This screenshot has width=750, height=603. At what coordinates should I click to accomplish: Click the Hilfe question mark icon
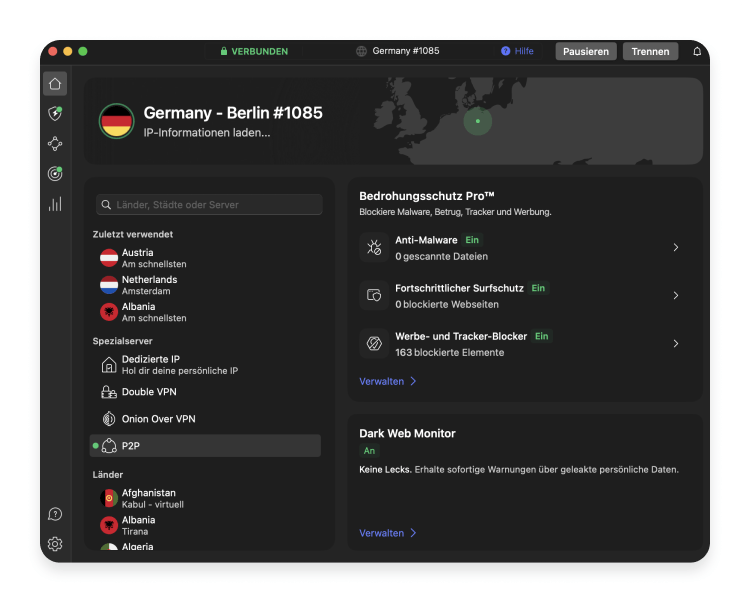click(506, 51)
